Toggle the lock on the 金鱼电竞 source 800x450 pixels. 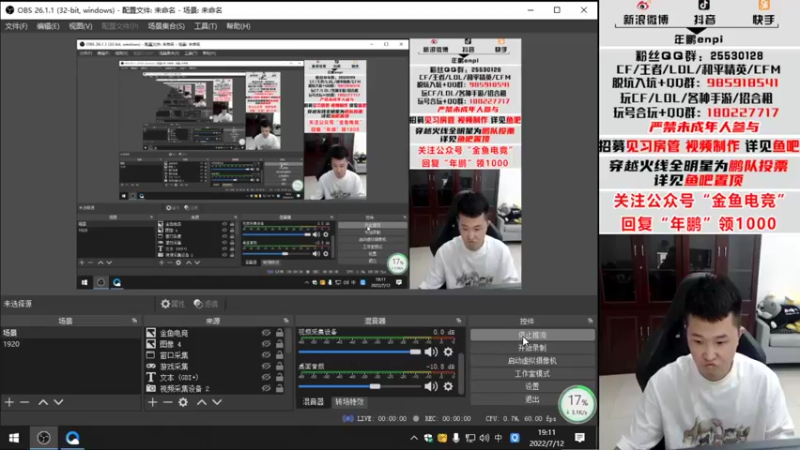point(280,333)
